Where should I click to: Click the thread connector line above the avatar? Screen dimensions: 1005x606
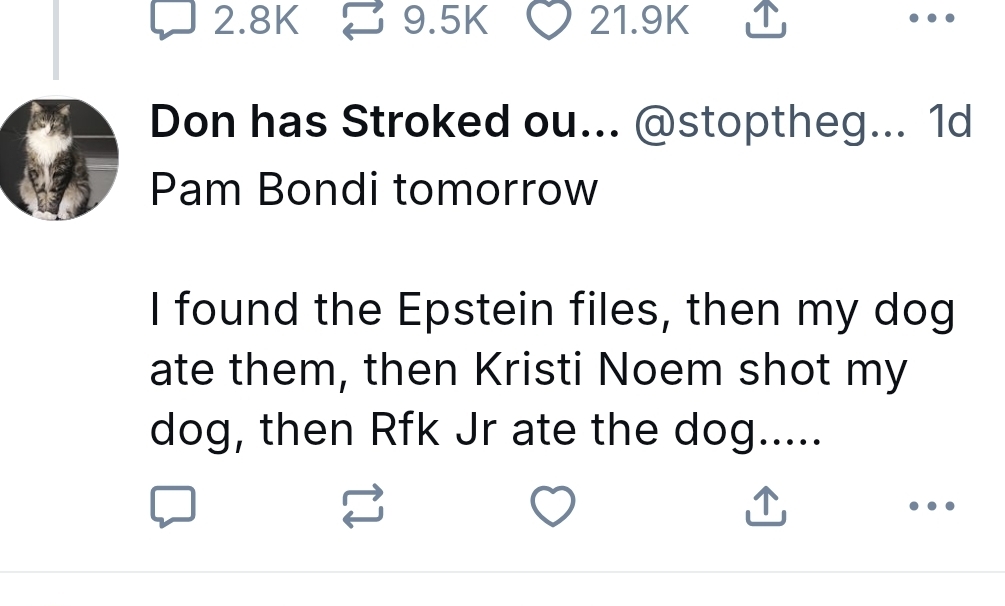[56, 40]
